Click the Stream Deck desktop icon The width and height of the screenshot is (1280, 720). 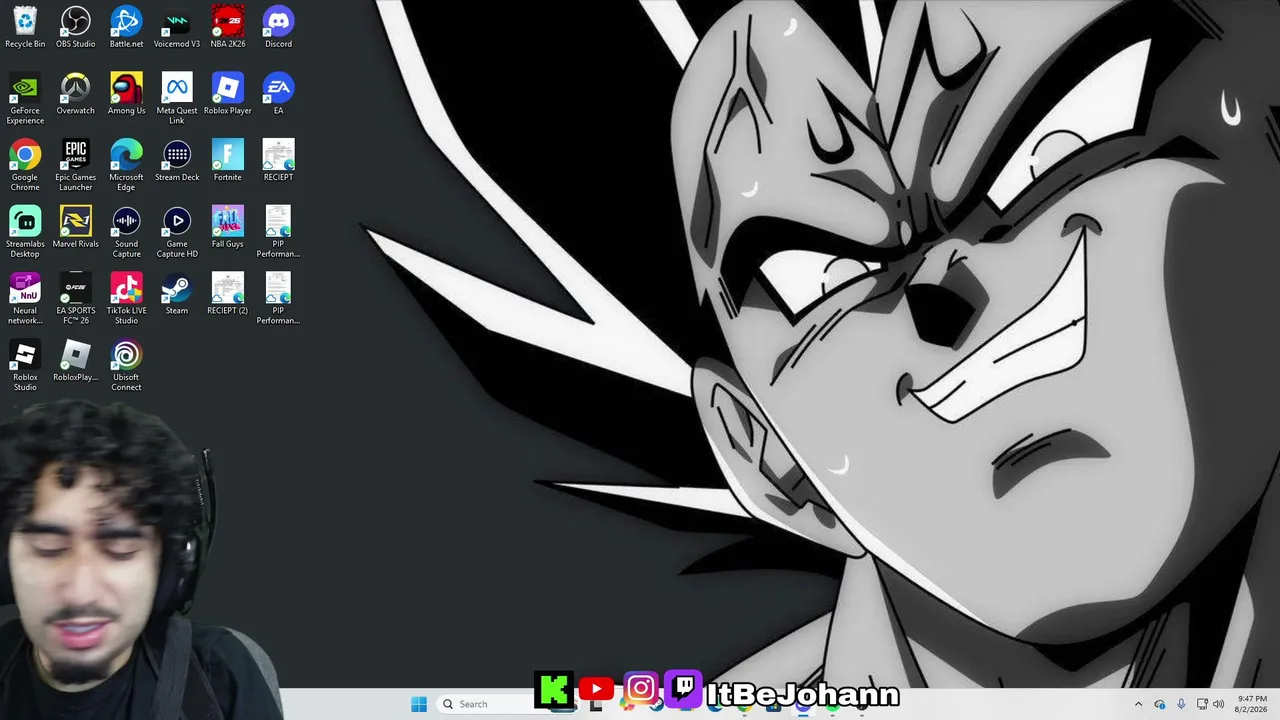click(x=177, y=161)
